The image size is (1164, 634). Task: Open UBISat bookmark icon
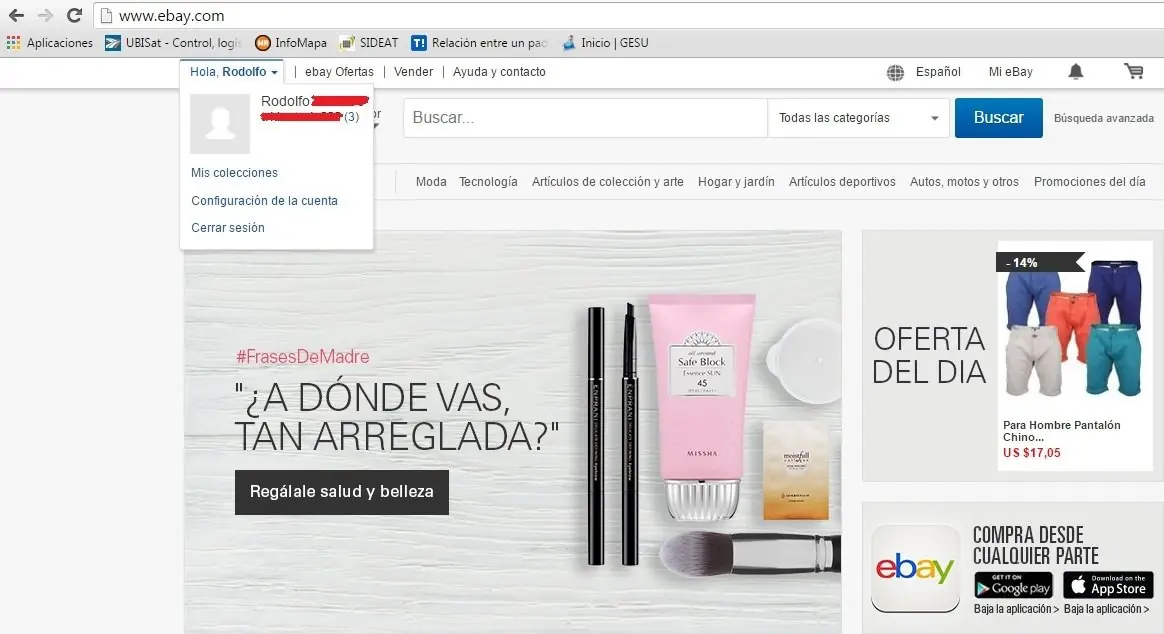click(113, 43)
